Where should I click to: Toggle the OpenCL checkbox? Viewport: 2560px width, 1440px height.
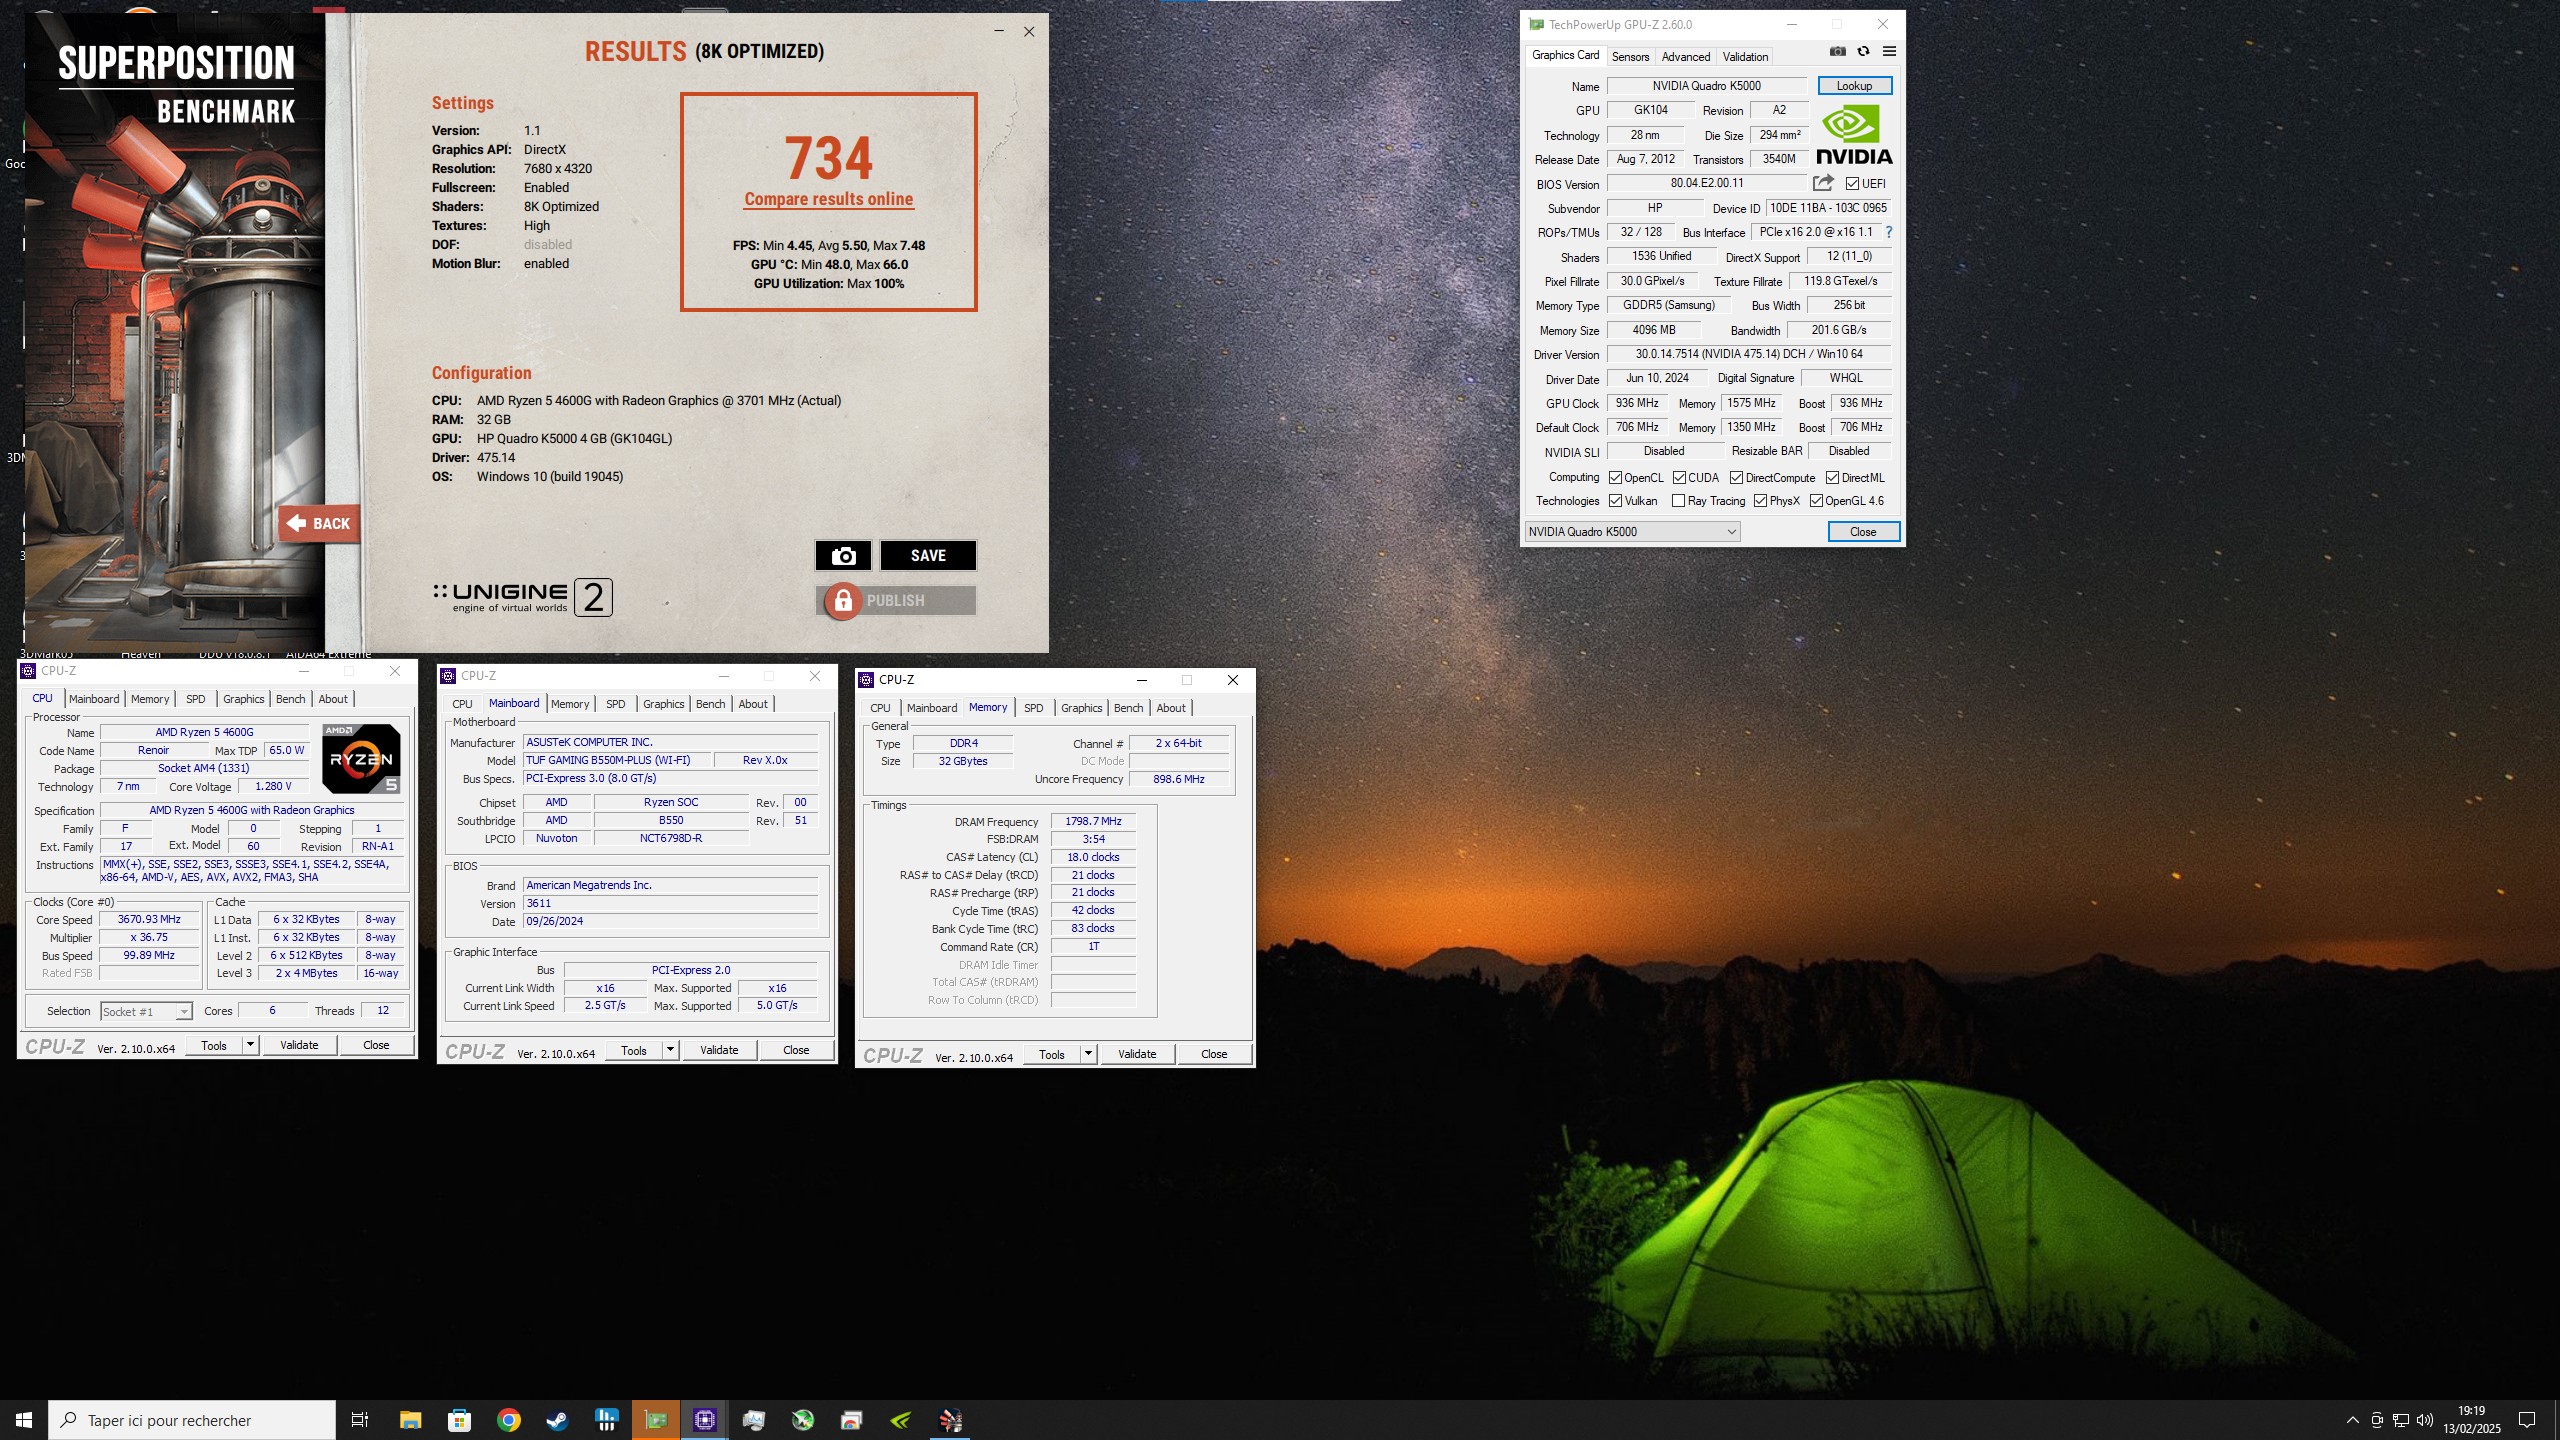click(x=1615, y=478)
